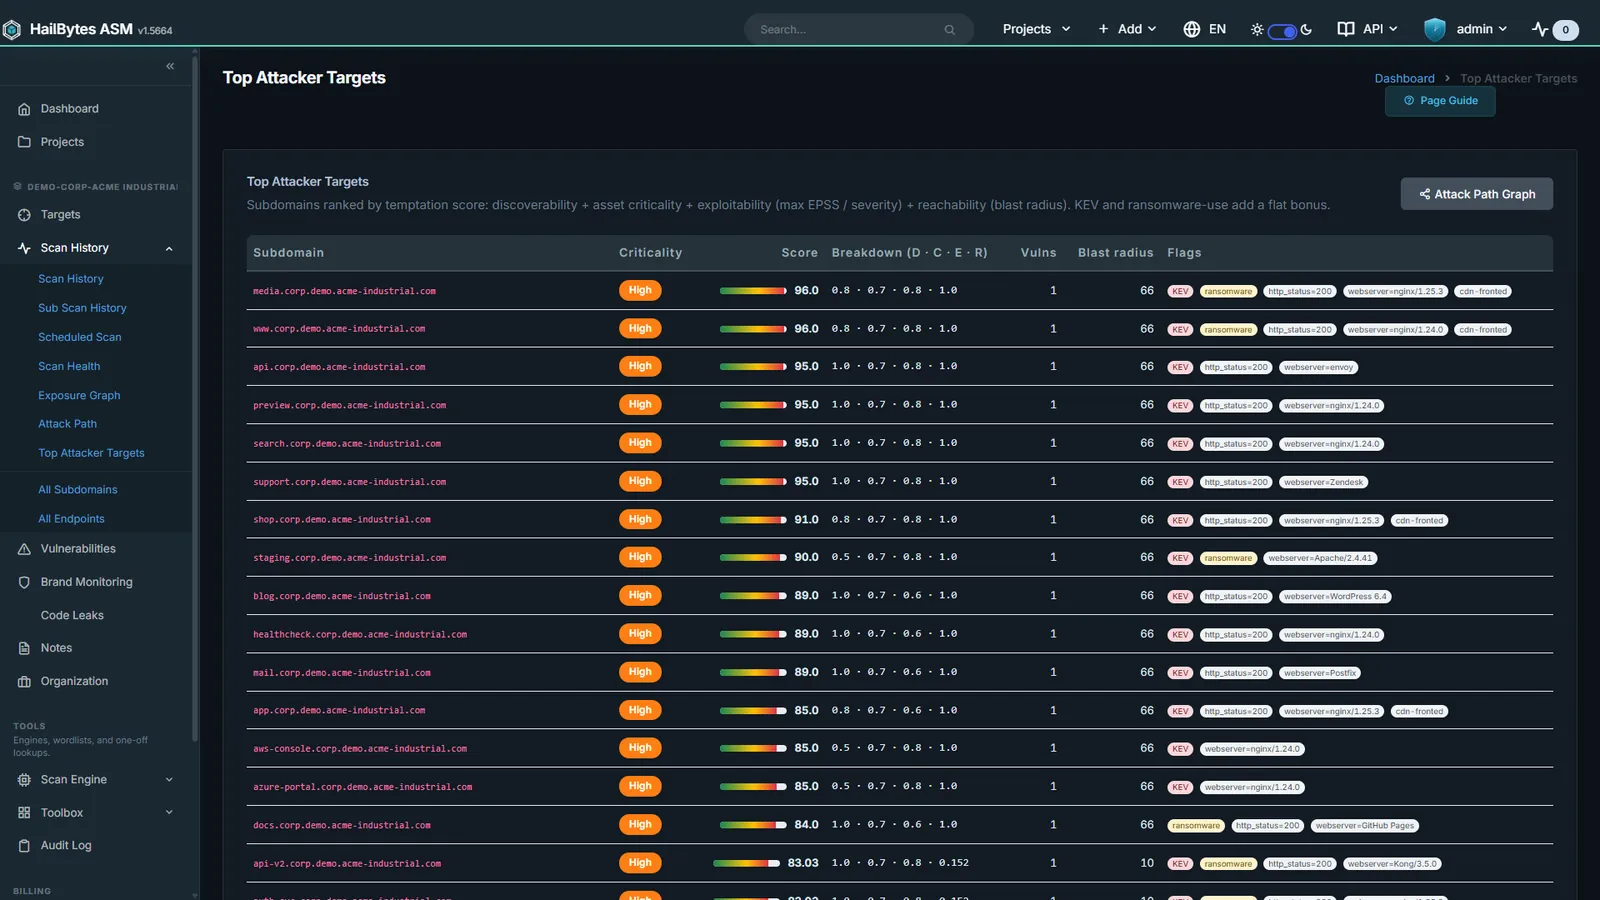1600x900 pixels.
Task: Open staging.corp.demo.acme-industrial.com subdomain link
Action: point(349,558)
